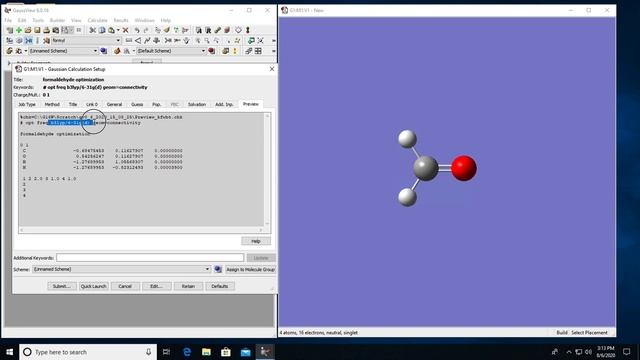
Task: Click the preview pane horizontal scrollbar
Action: pos(141,230)
